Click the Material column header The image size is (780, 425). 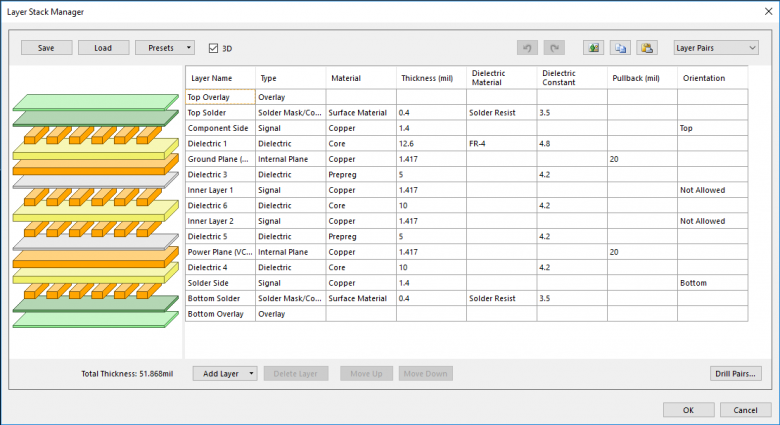pyautogui.click(x=361, y=78)
